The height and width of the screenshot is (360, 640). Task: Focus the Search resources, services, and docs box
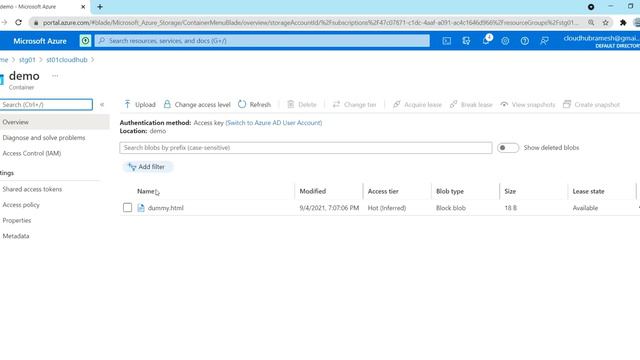tap(262, 41)
